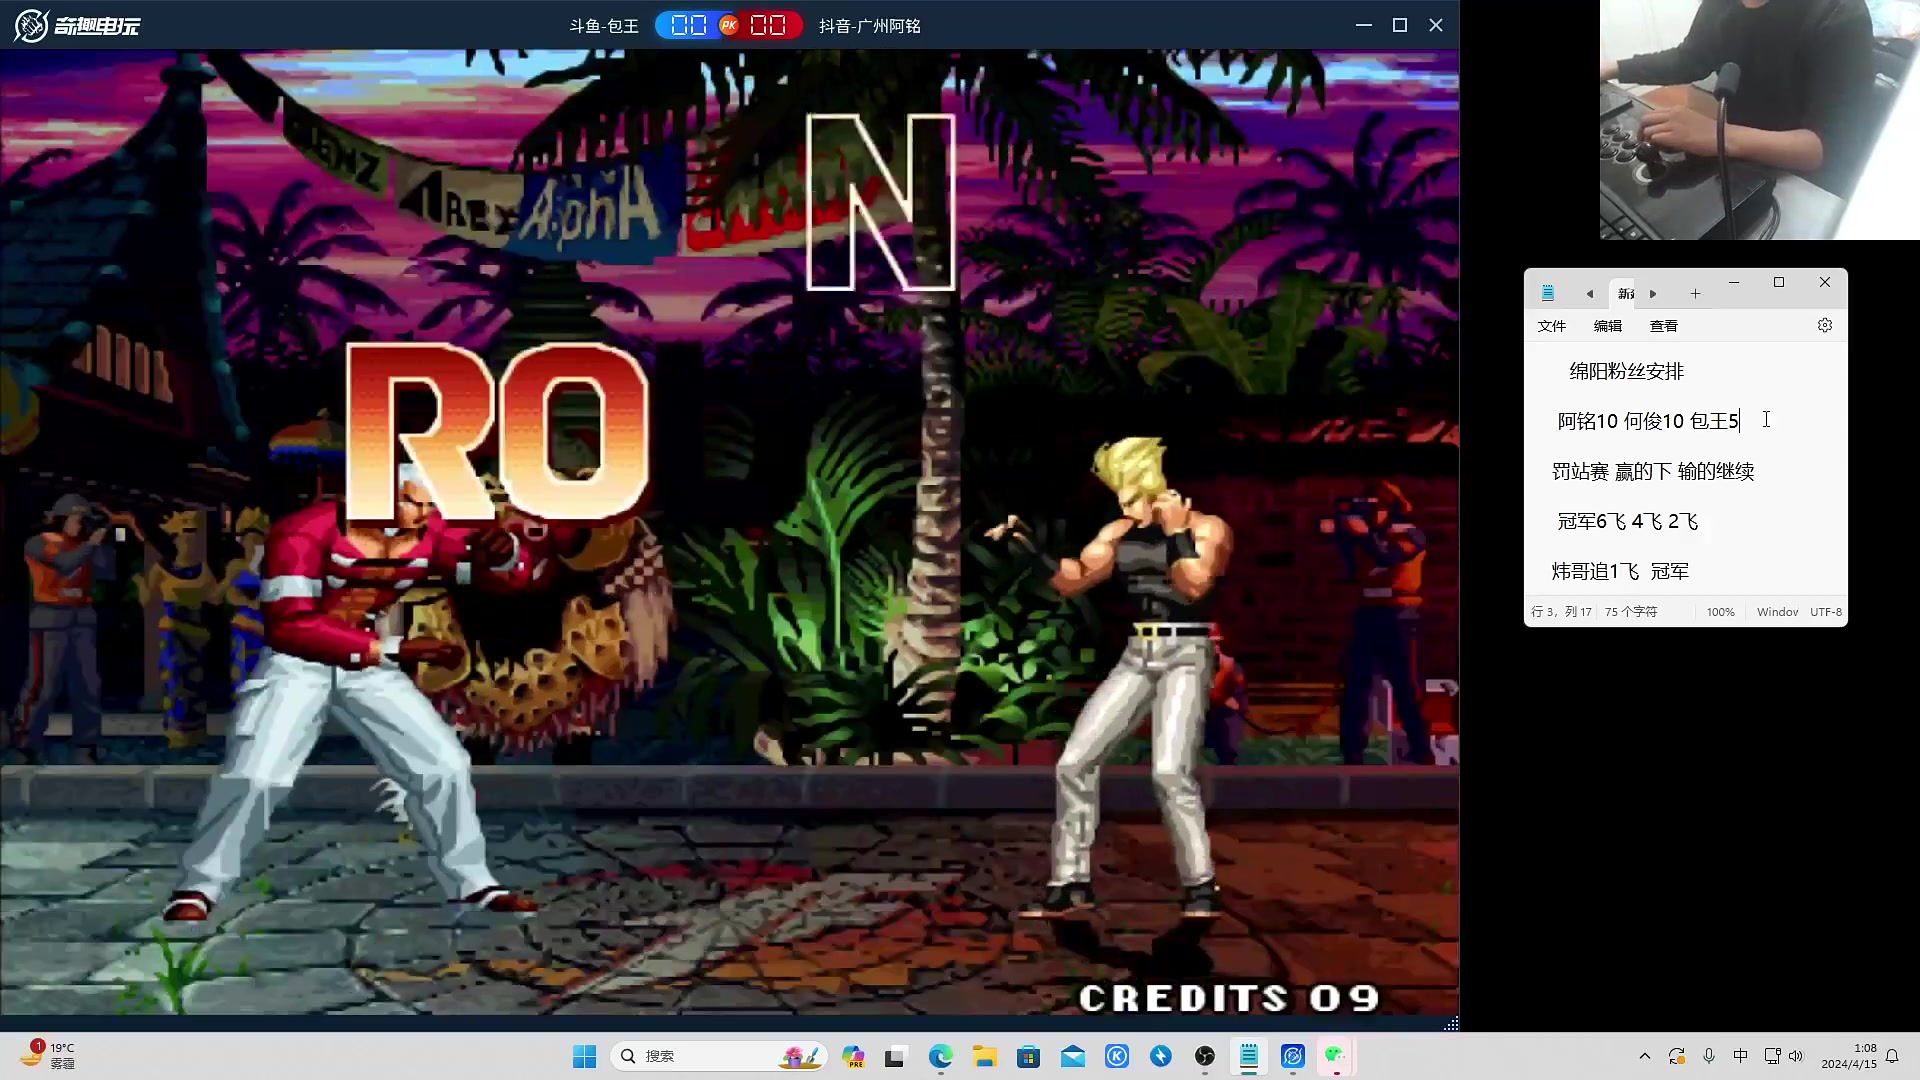This screenshot has width=1920, height=1080.
Task: Open the 编辑 menu in Notepad
Action: [x=1608, y=326]
